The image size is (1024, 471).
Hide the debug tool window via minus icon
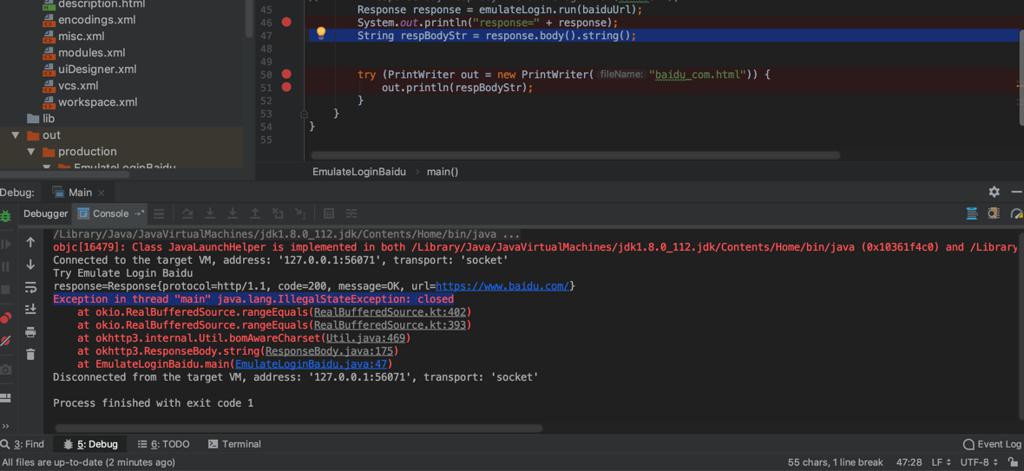pyautogui.click(x=1016, y=192)
